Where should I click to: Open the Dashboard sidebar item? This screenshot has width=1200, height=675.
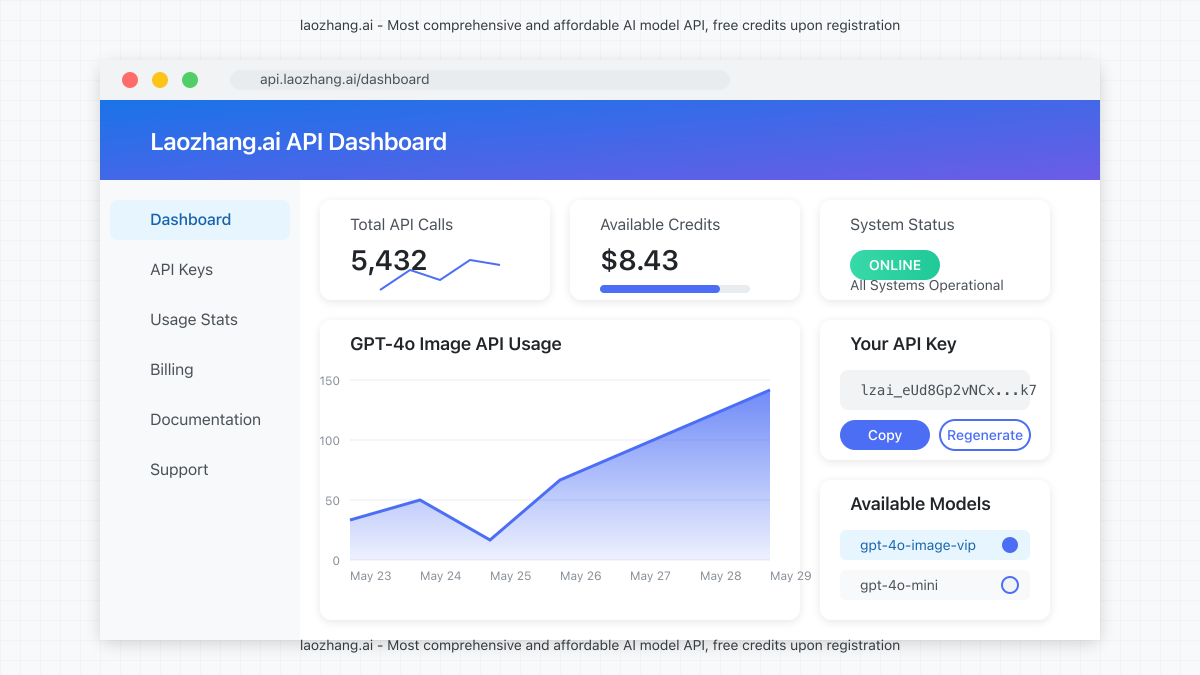pyautogui.click(x=200, y=220)
